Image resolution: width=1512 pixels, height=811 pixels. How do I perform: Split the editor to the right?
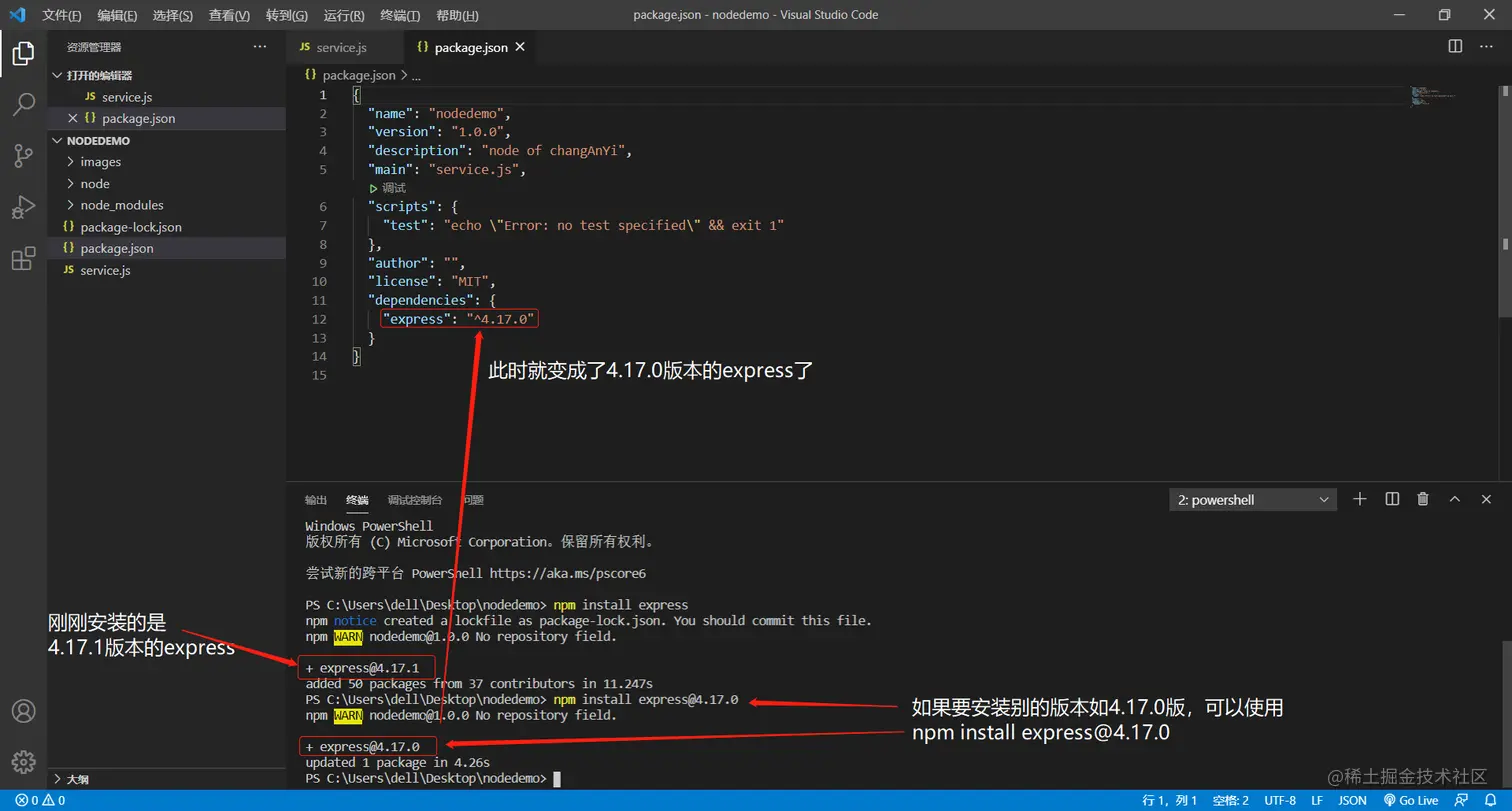click(1456, 46)
